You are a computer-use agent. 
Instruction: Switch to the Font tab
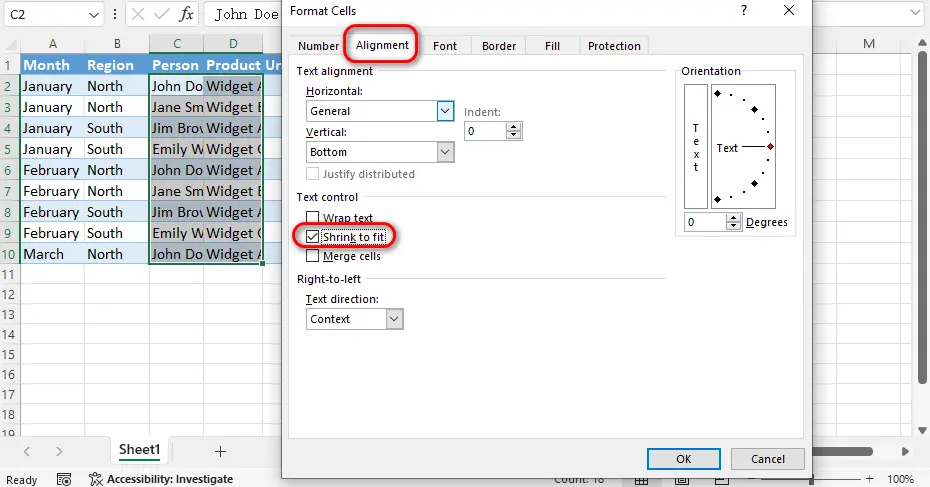445,46
